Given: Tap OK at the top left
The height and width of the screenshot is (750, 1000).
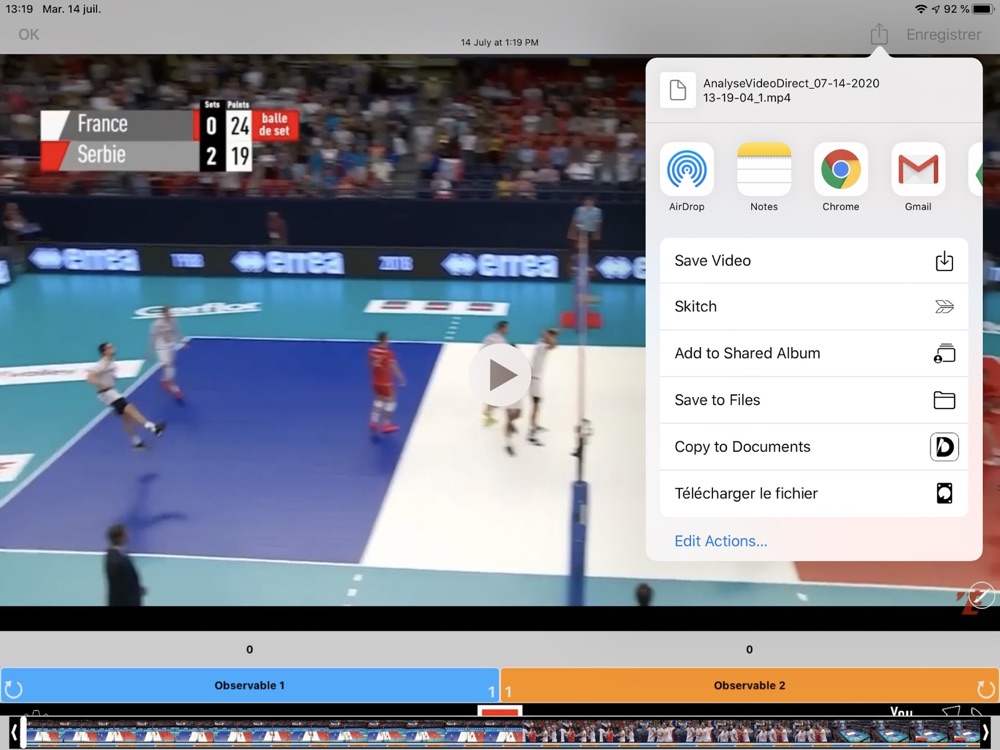Looking at the screenshot, I should [29, 34].
